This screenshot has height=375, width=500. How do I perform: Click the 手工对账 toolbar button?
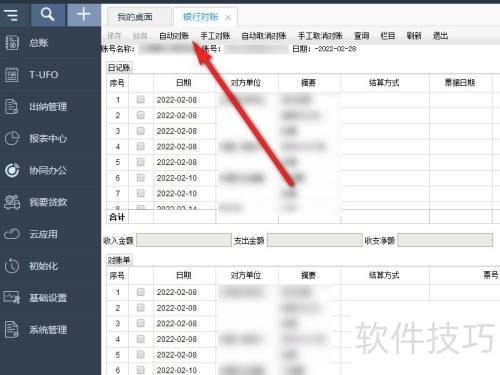(x=215, y=36)
